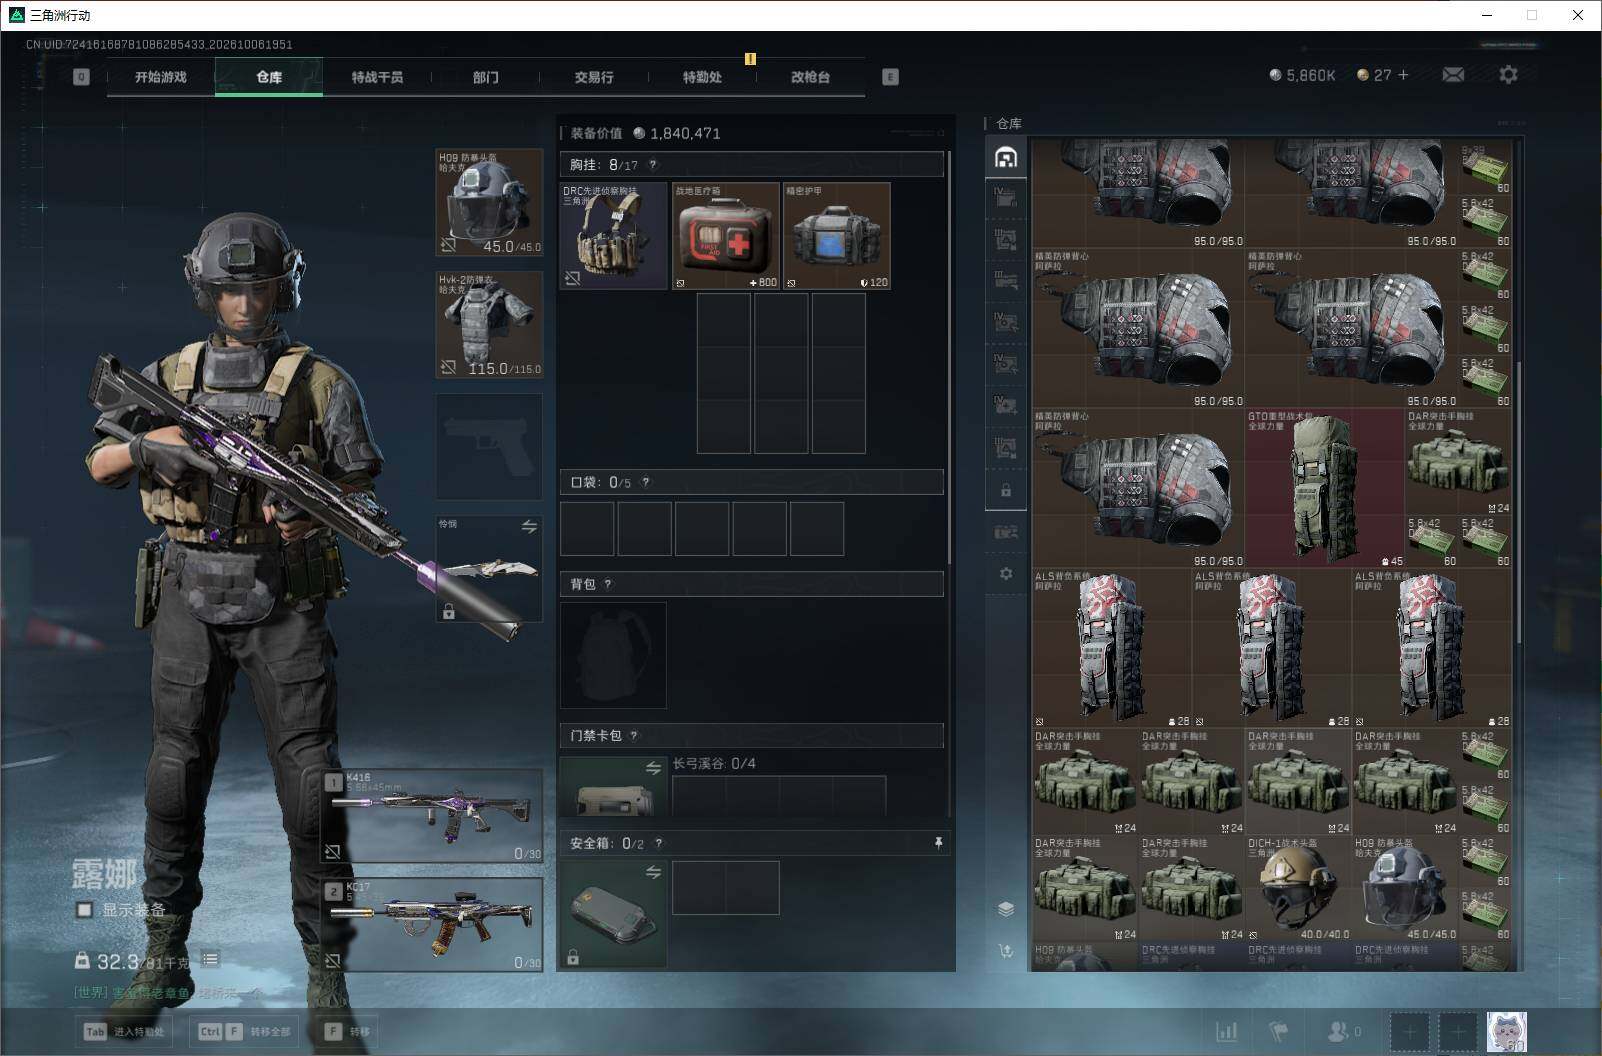Click the warehouse item grid scrollbar
This screenshot has width=1602, height=1056.
[x=1518, y=500]
